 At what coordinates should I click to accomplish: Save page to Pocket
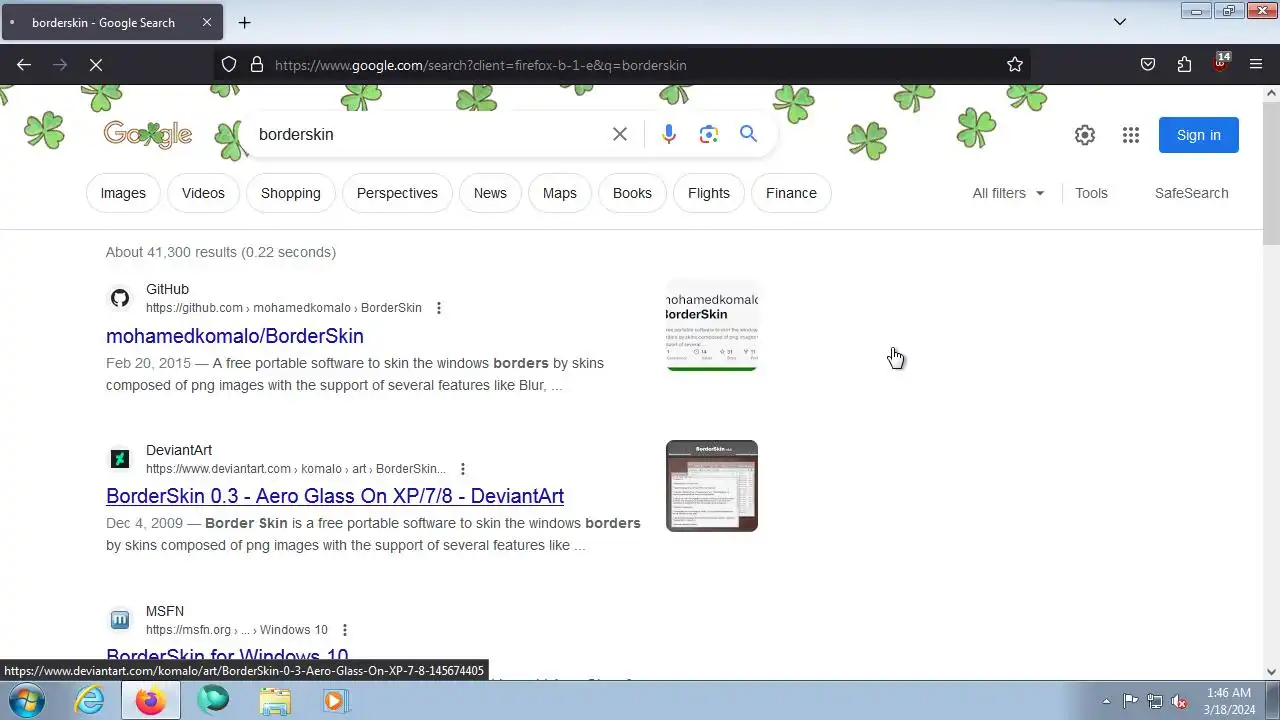click(x=1148, y=65)
